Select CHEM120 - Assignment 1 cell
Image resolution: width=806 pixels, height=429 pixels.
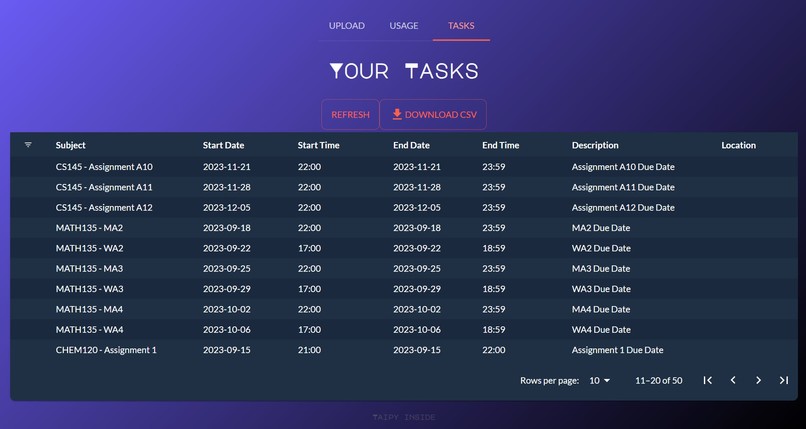click(106, 350)
